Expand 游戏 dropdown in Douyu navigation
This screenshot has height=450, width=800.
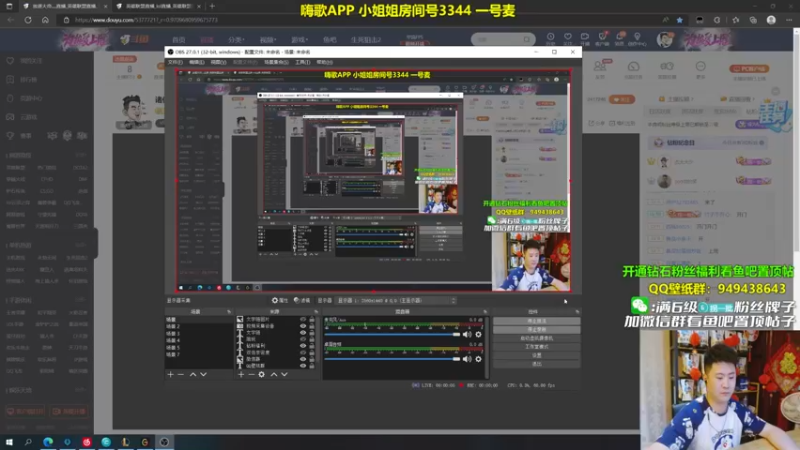(x=299, y=40)
